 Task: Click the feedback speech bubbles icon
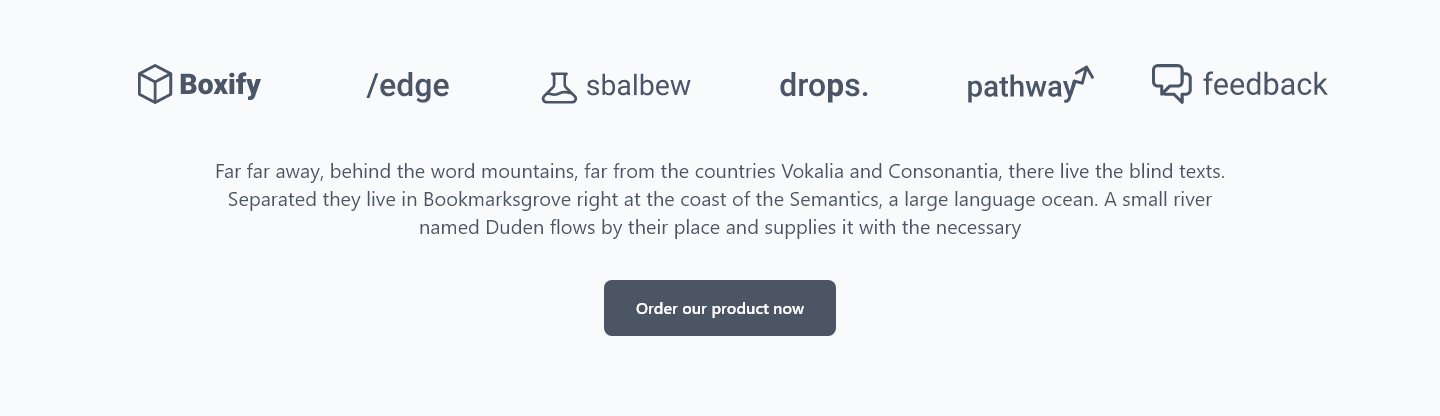coord(1172,84)
